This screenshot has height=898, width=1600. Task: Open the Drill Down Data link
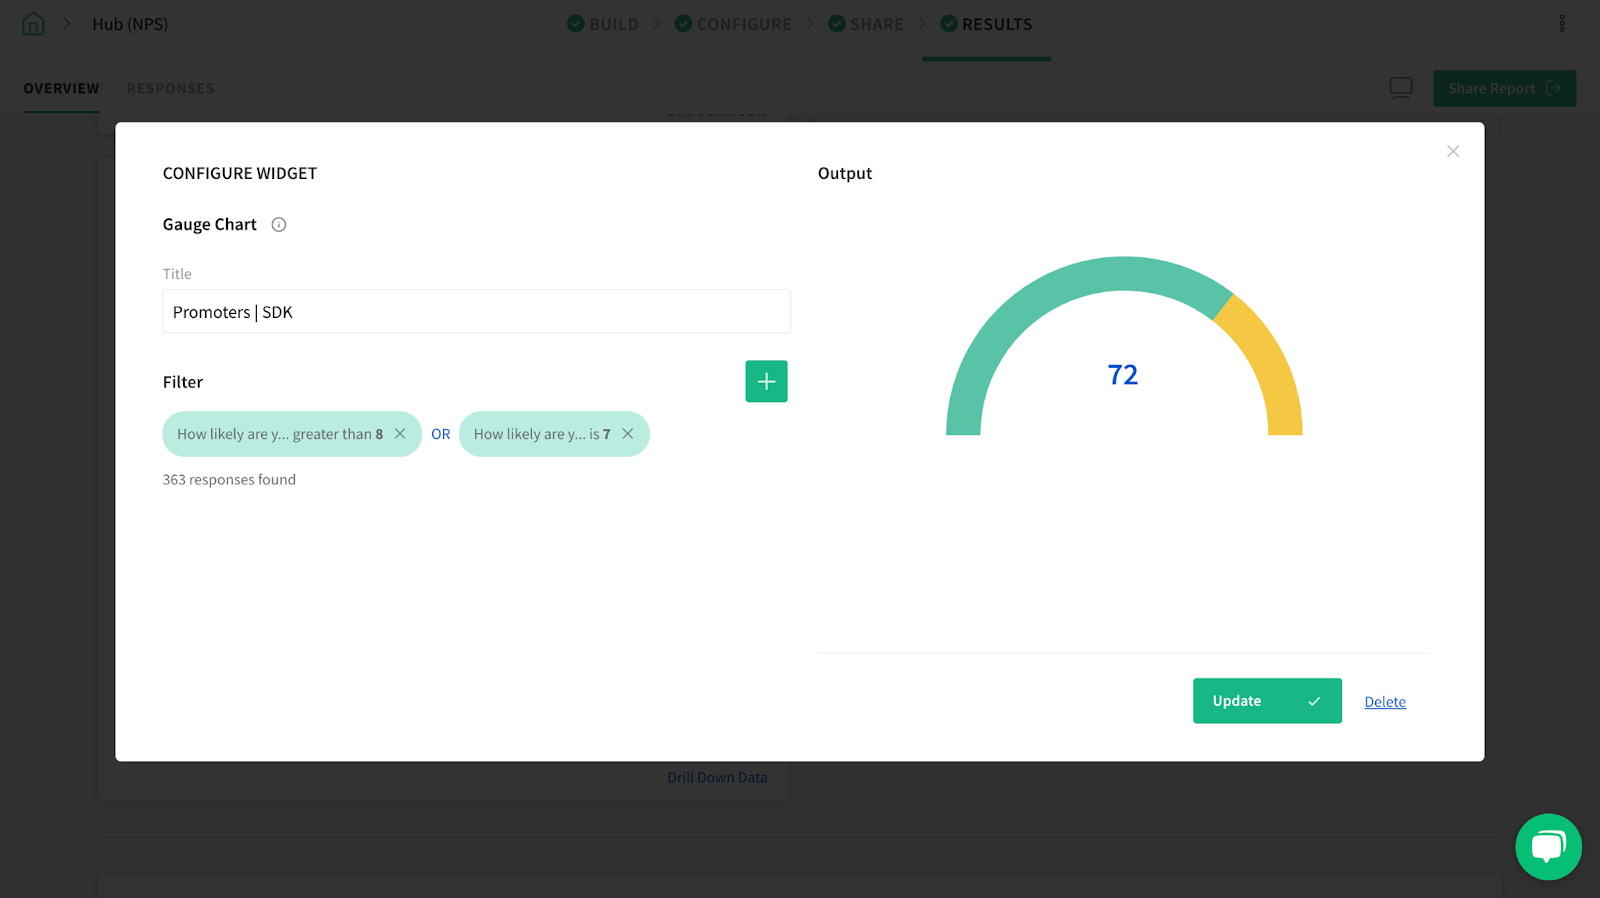click(717, 777)
